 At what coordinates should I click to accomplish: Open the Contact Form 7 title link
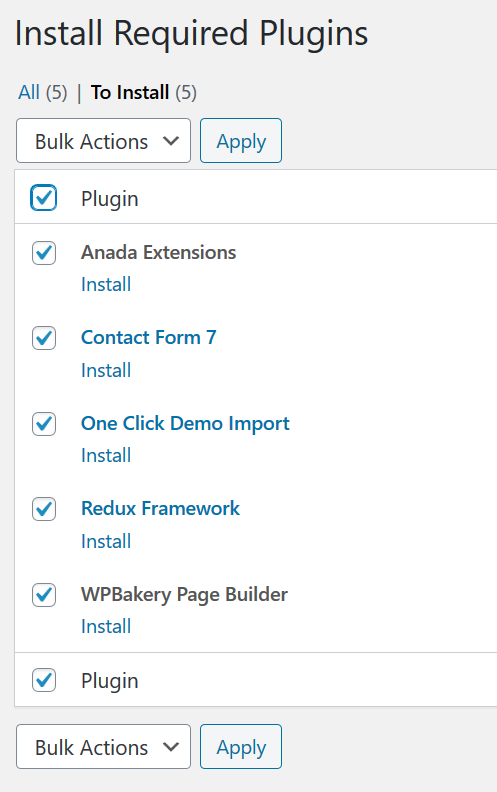[149, 337]
